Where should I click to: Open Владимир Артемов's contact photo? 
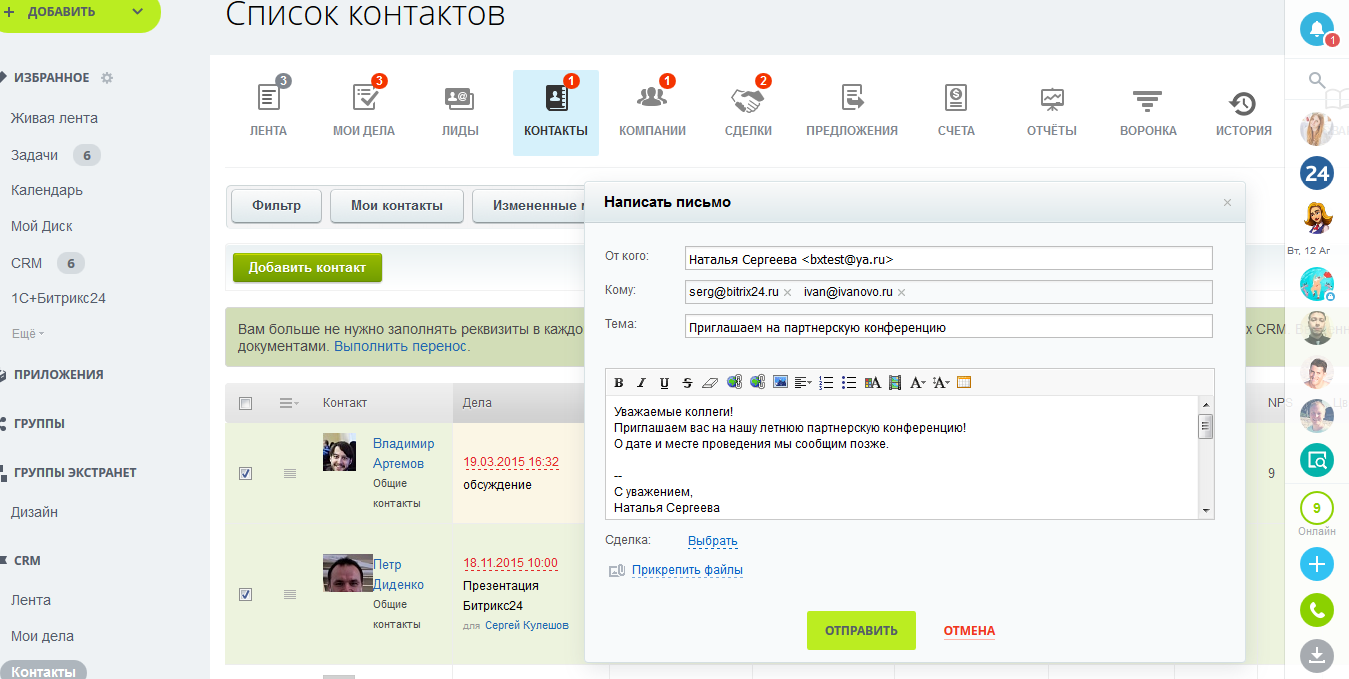[339, 452]
